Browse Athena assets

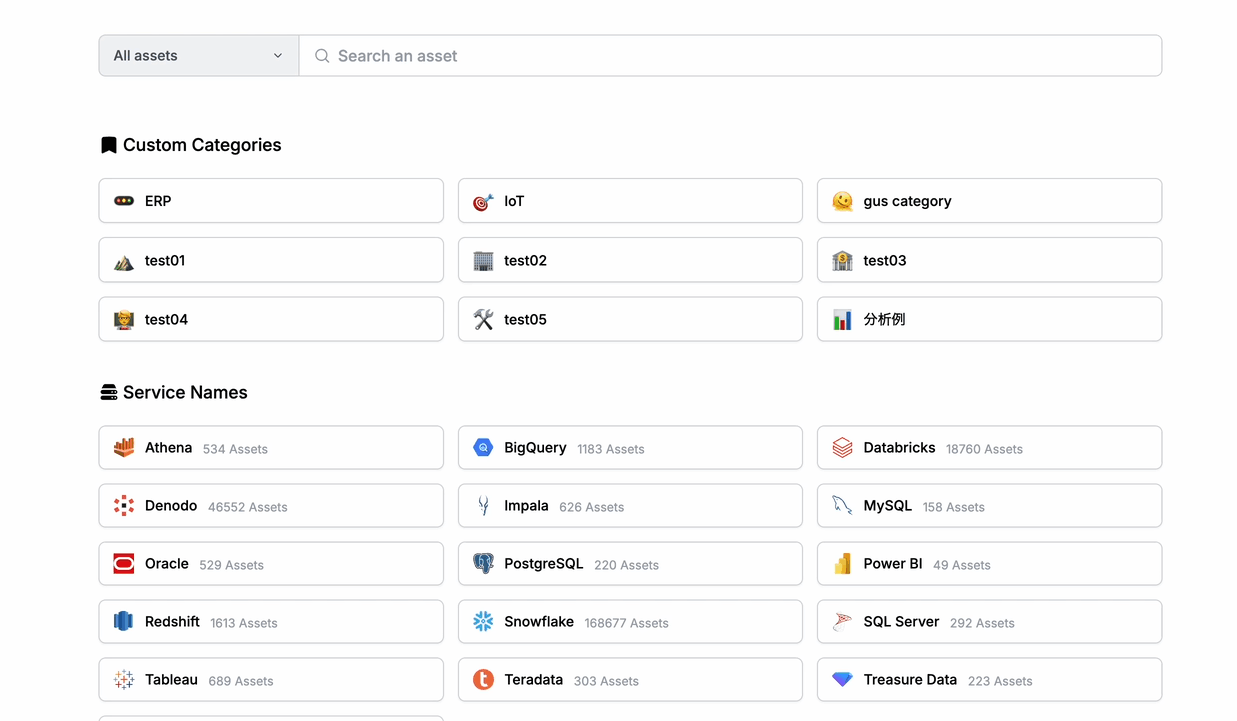271,448
